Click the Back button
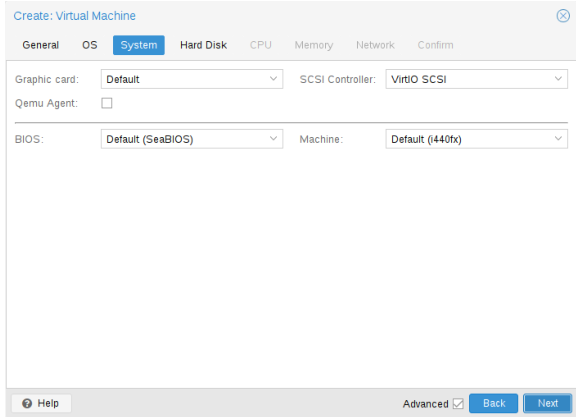 (x=493, y=403)
